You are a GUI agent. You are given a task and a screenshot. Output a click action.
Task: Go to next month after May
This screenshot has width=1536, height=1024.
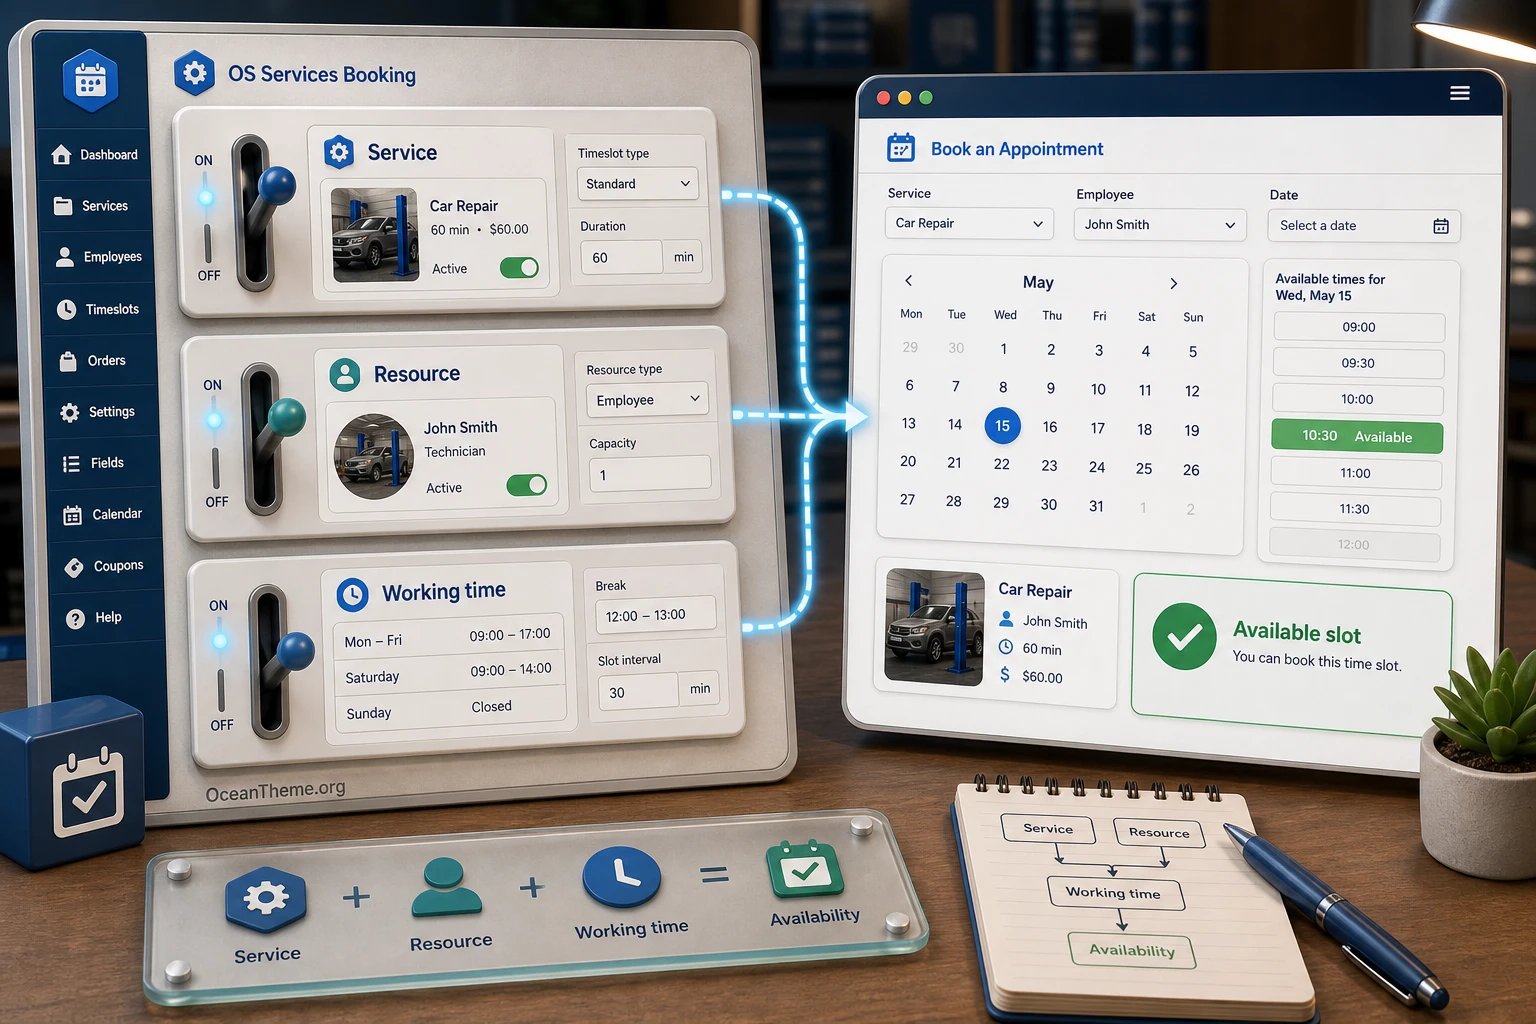1174,283
